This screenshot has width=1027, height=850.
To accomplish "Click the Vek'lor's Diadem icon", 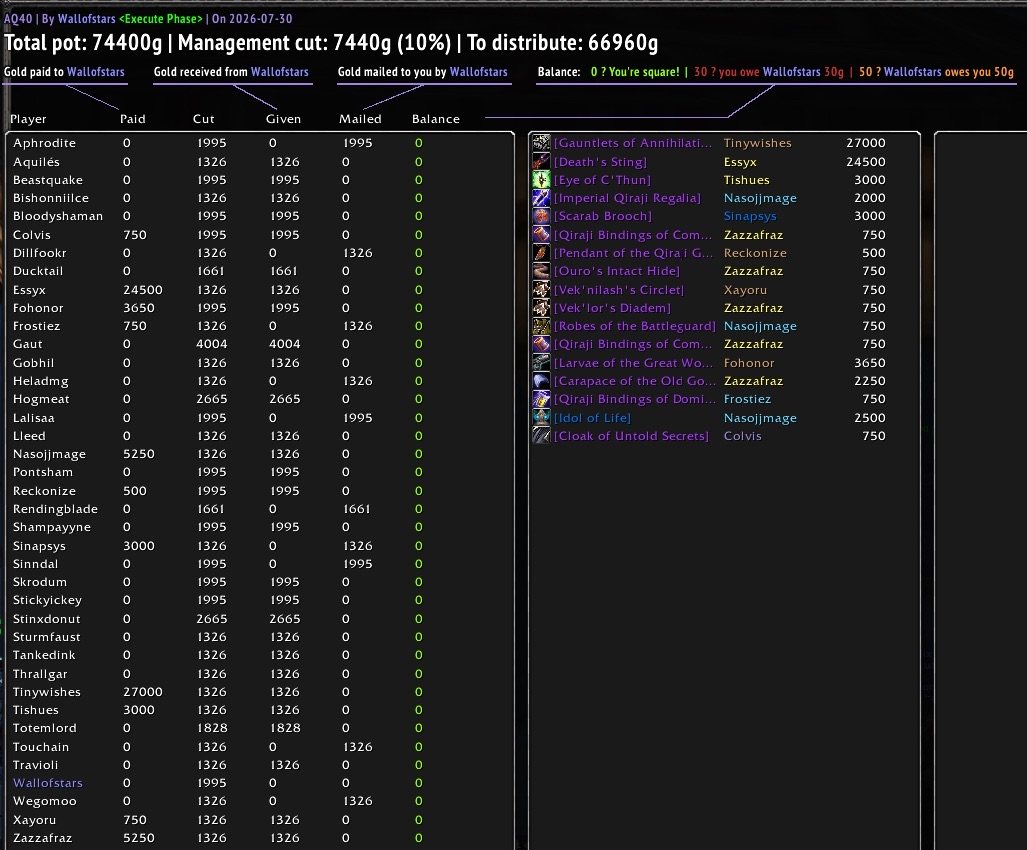I will click(541, 308).
